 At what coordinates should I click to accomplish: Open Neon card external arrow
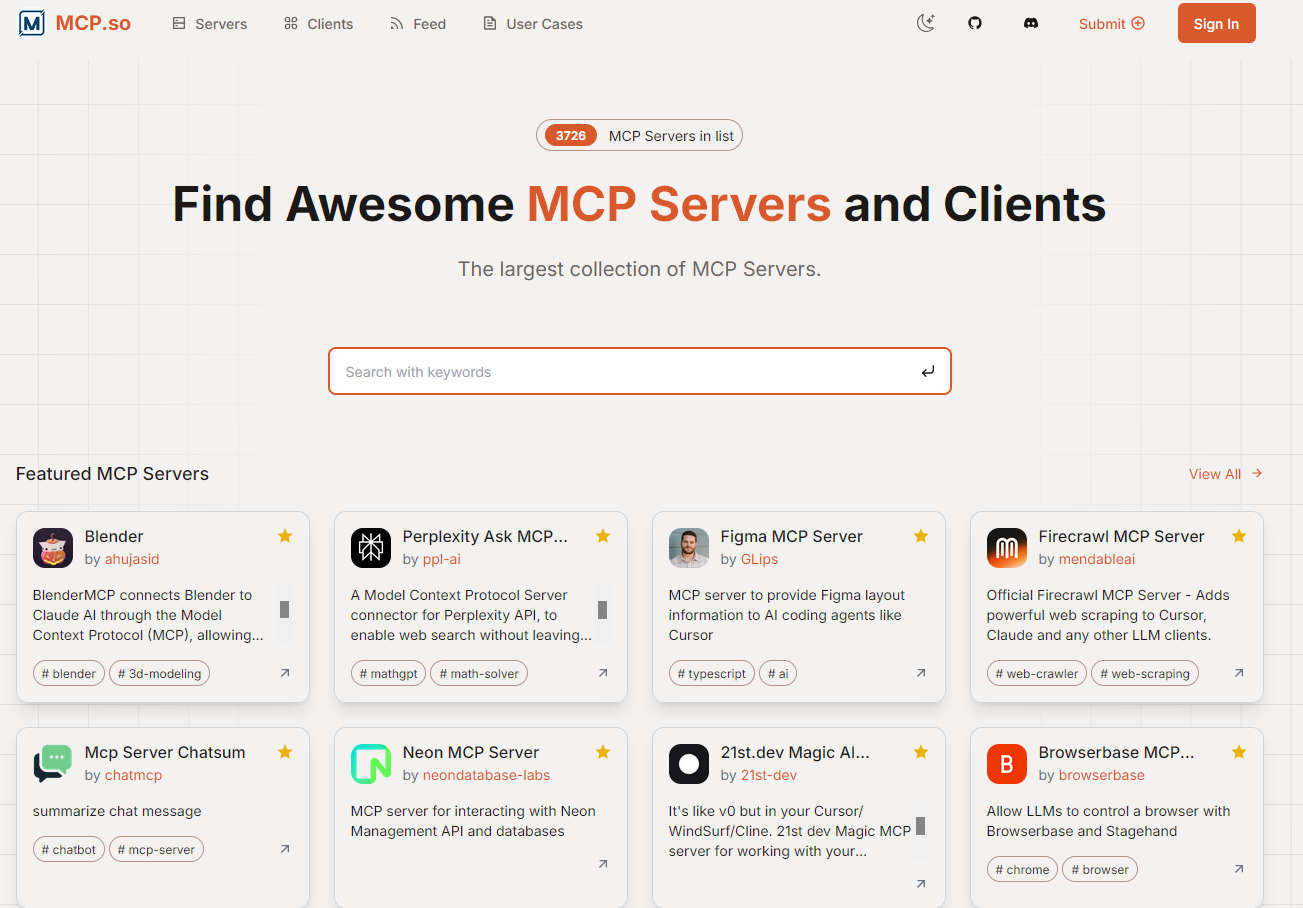pos(603,864)
